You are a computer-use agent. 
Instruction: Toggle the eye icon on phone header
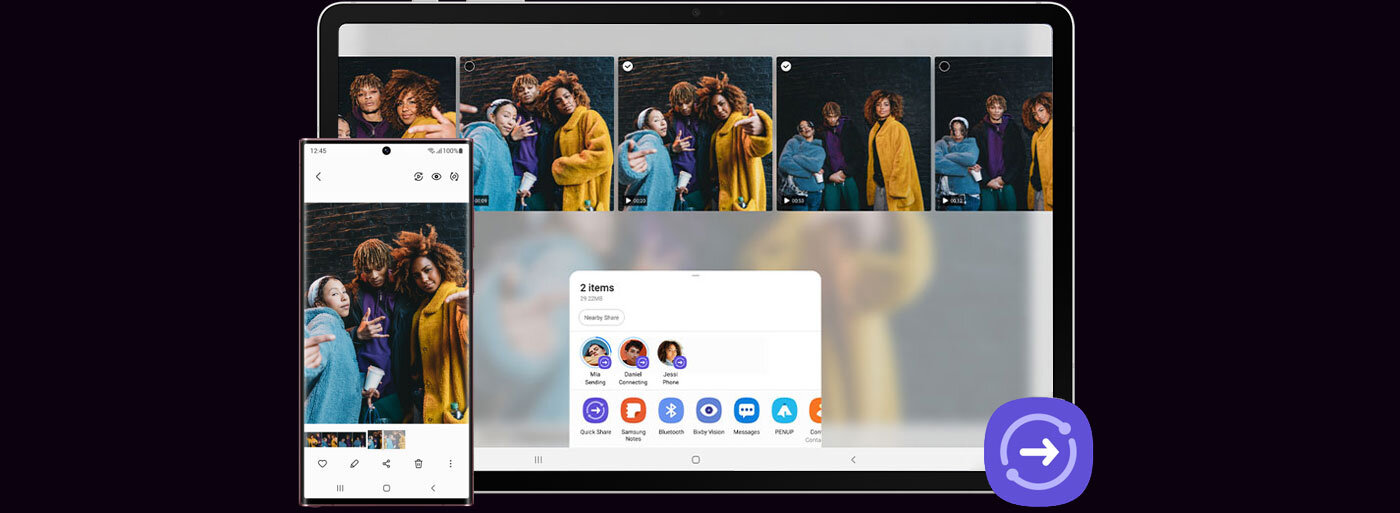click(x=436, y=177)
